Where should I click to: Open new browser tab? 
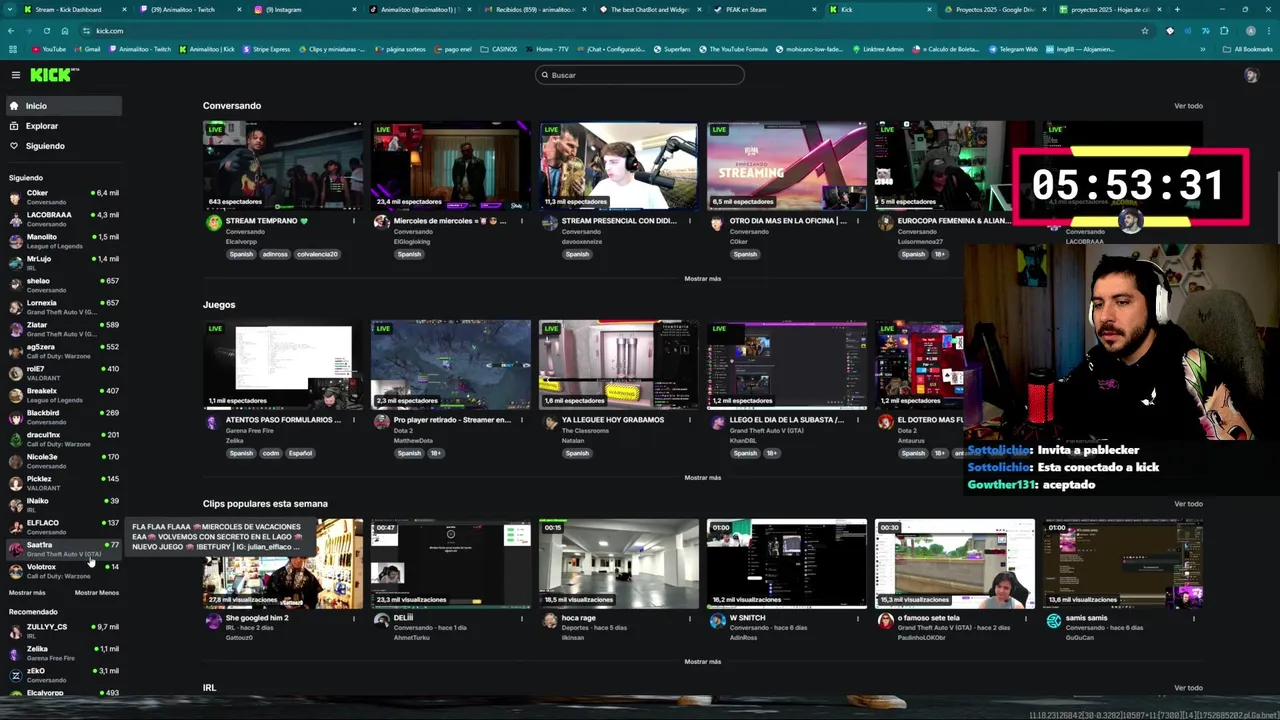[x=1177, y=9]
